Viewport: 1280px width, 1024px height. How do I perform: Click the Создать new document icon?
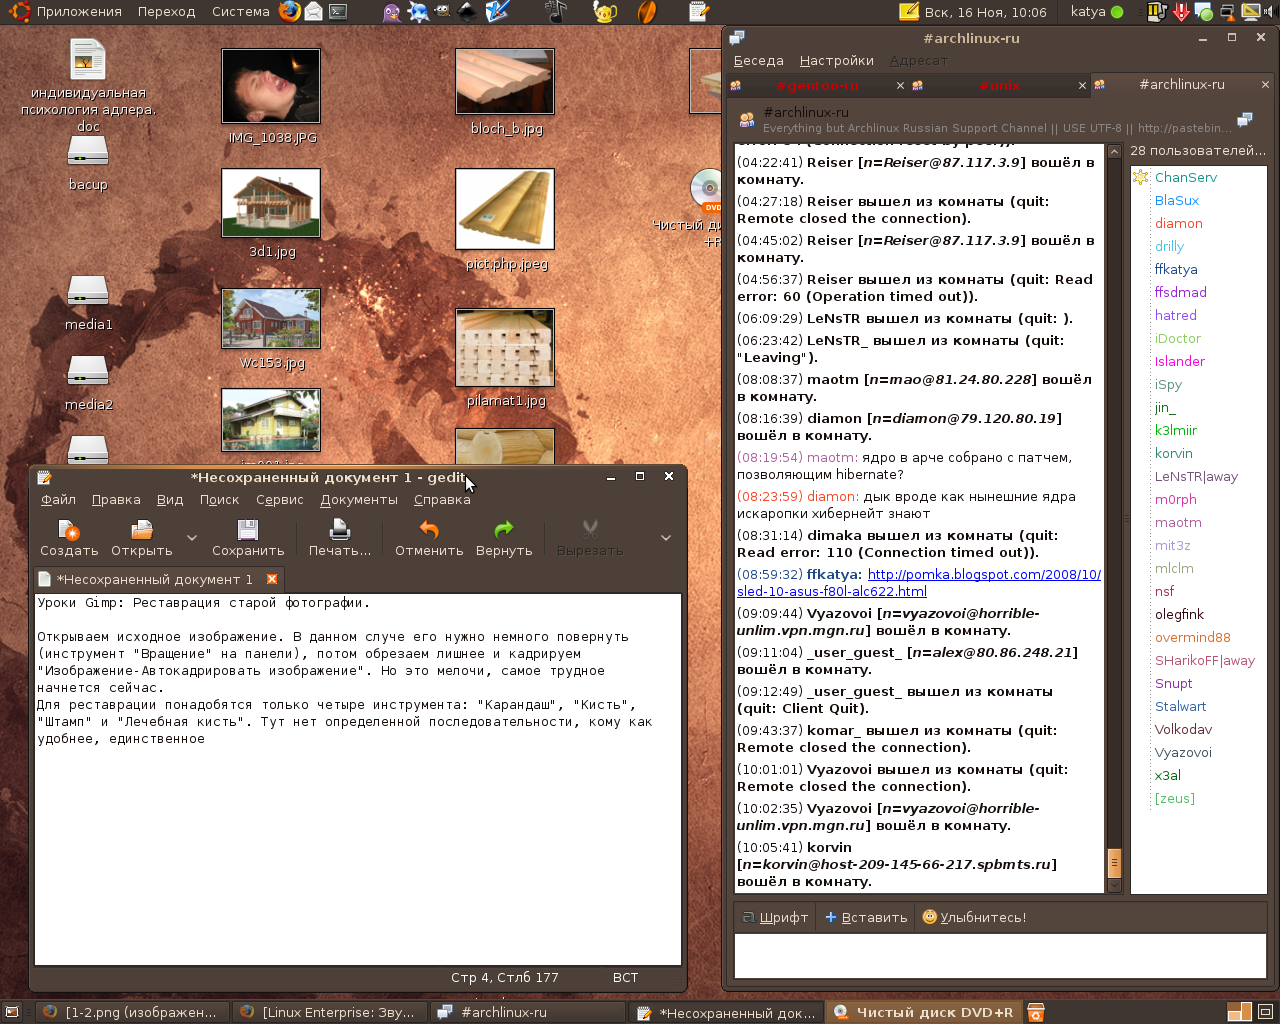pos(68,530)
